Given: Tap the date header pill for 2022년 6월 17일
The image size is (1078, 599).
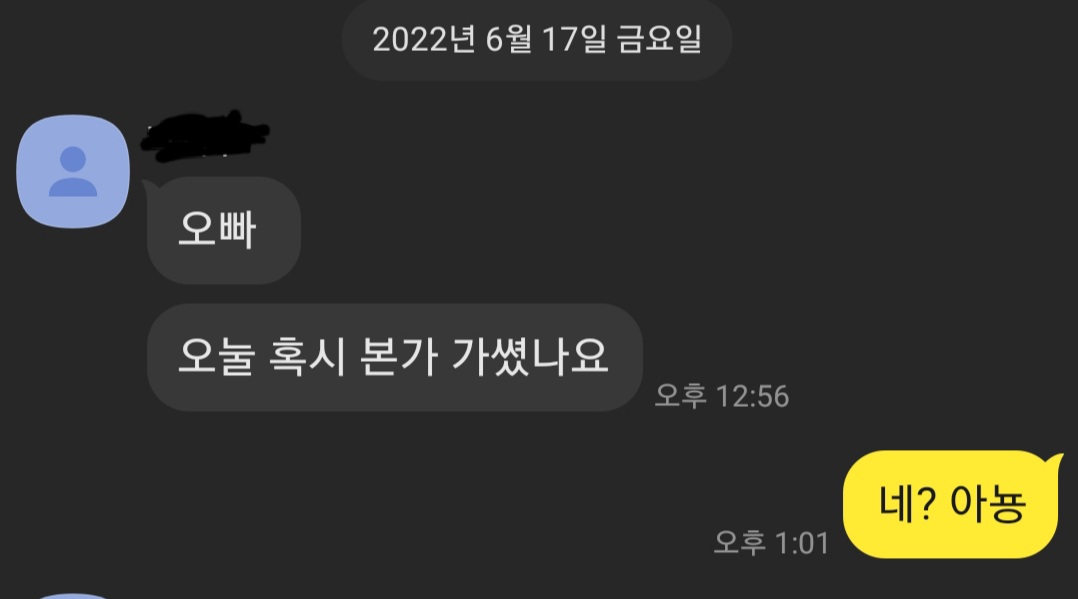Looking at the screenshot, I should pyautogui.click(x=537, y=40).
